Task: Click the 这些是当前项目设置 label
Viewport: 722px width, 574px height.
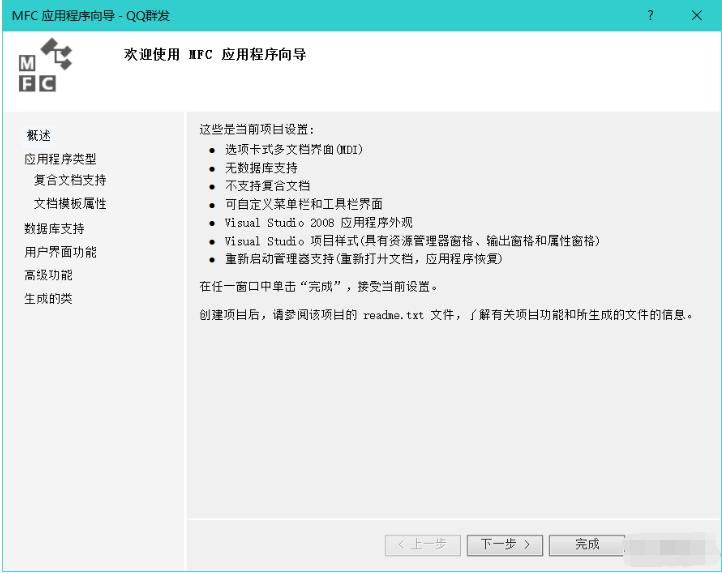Action: click(x=256, y=129)
